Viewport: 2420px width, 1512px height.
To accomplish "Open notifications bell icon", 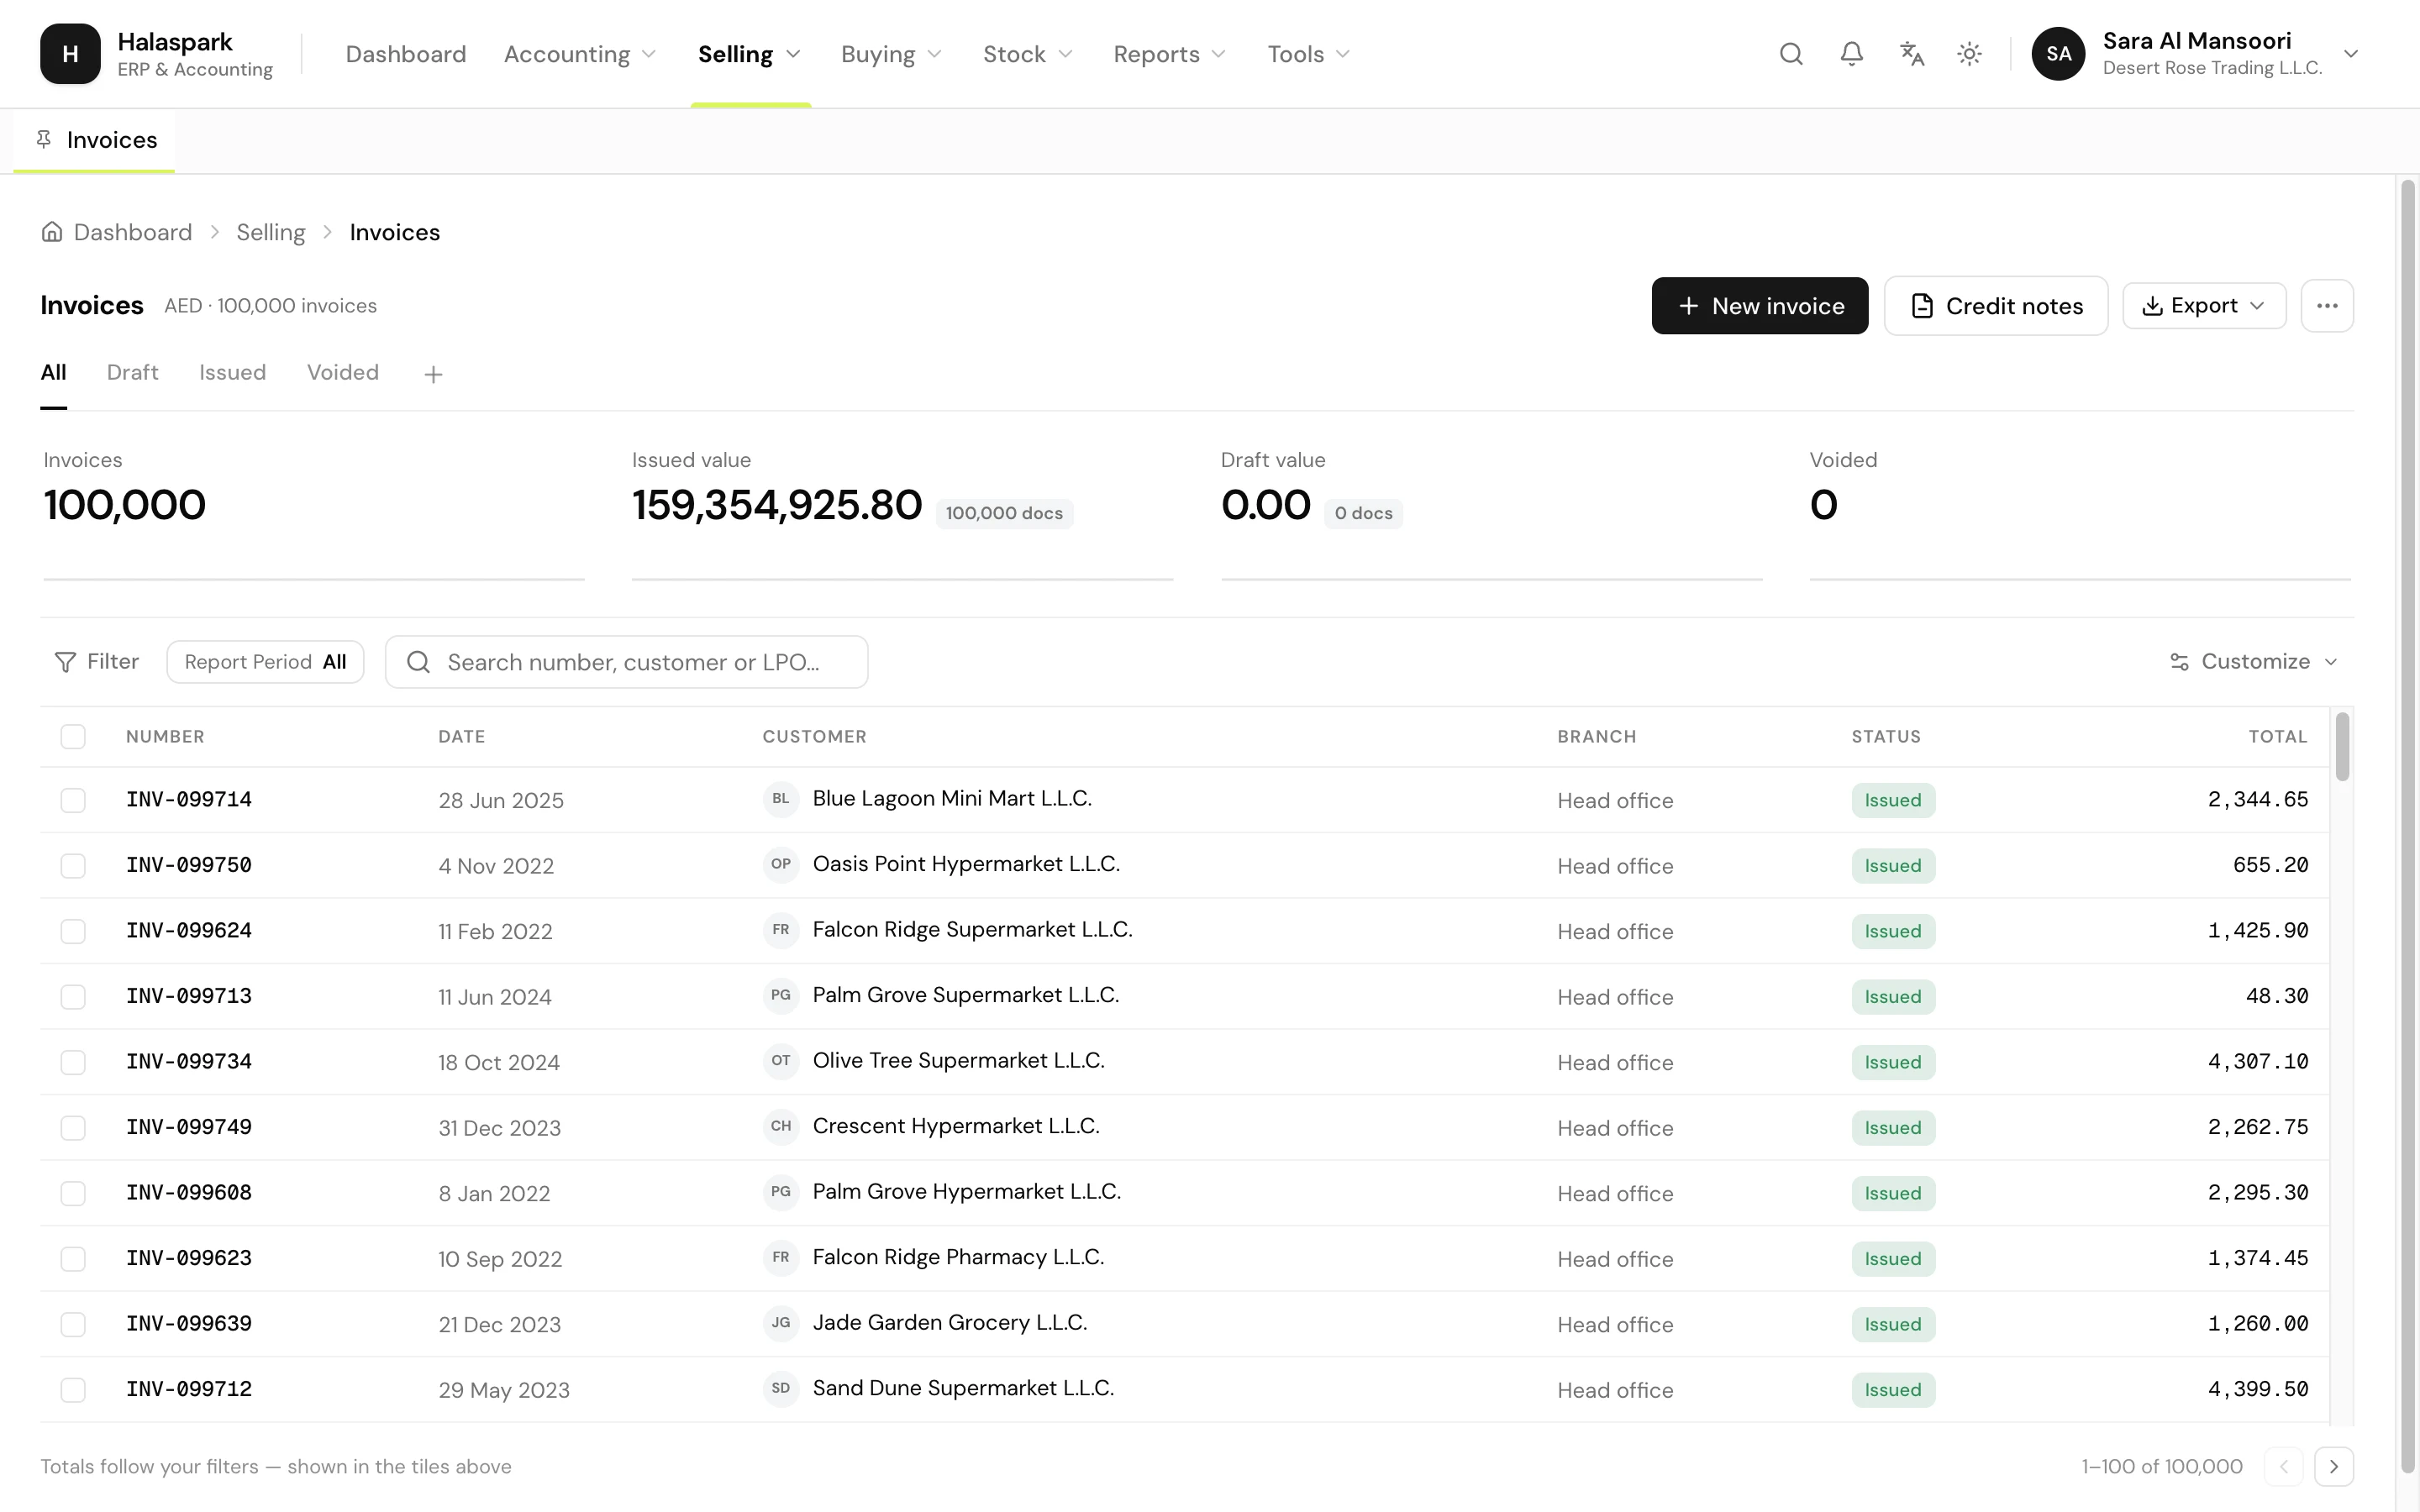I will (x=1851, y=54).
